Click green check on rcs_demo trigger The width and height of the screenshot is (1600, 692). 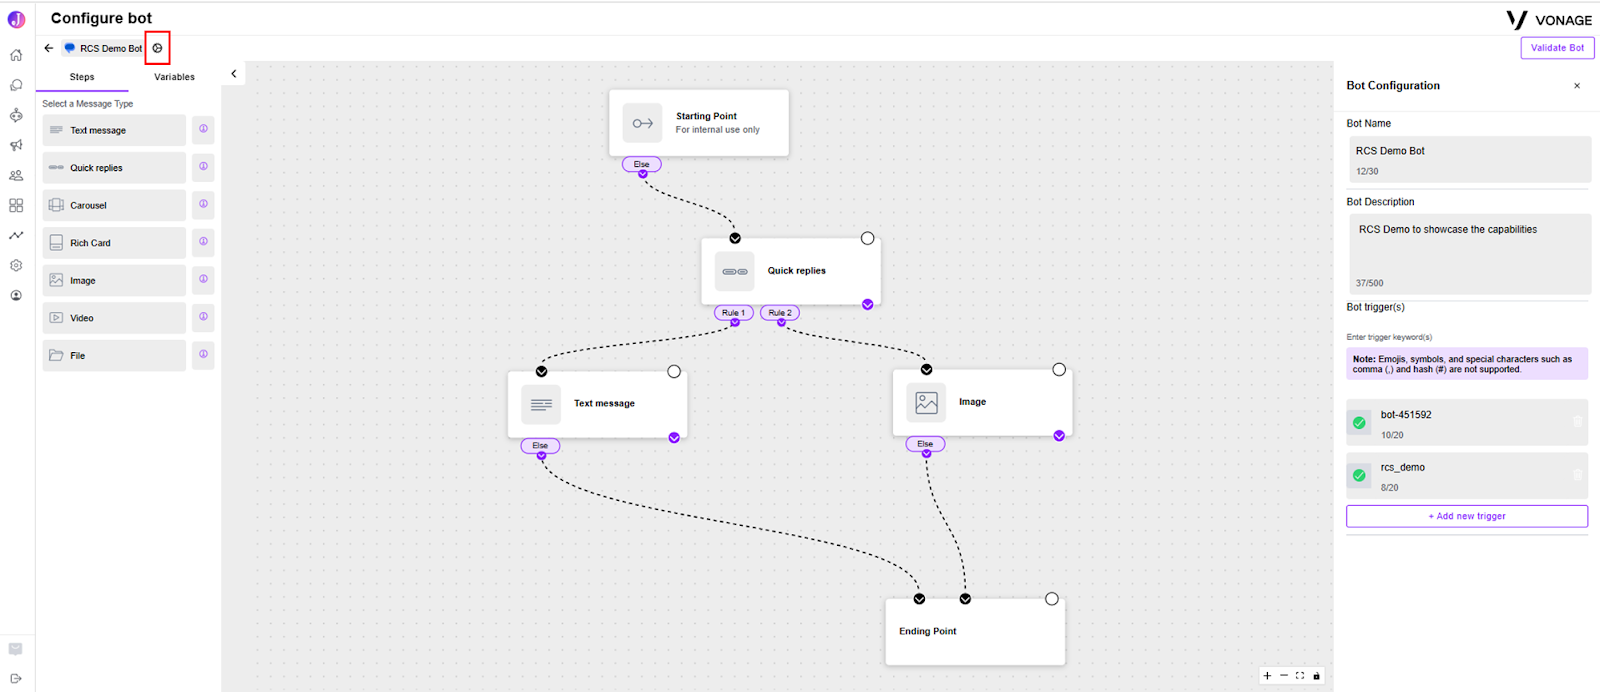tap(1359, 476)
